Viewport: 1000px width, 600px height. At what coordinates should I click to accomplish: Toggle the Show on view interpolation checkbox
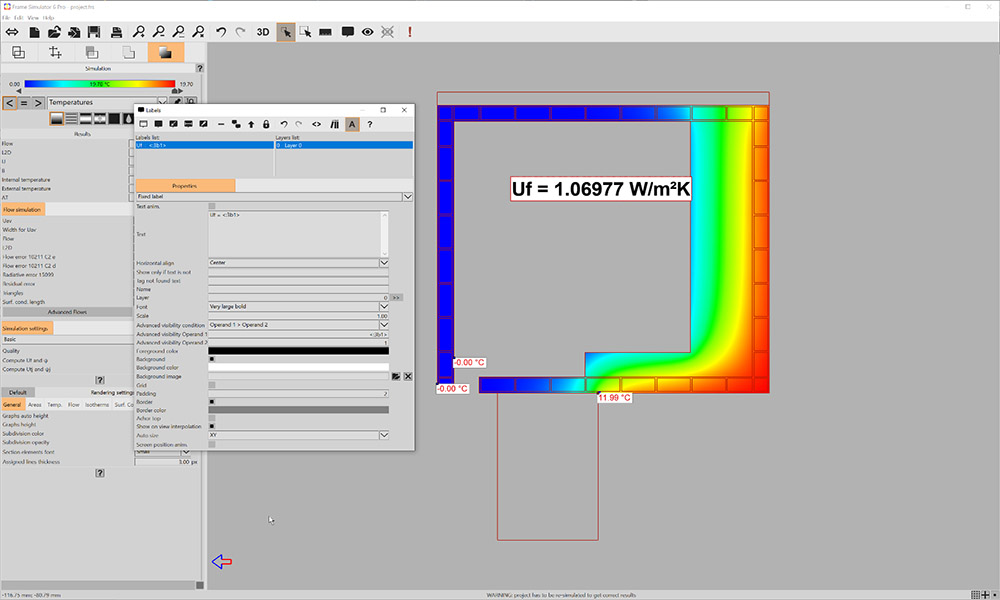tap(212, 426)
